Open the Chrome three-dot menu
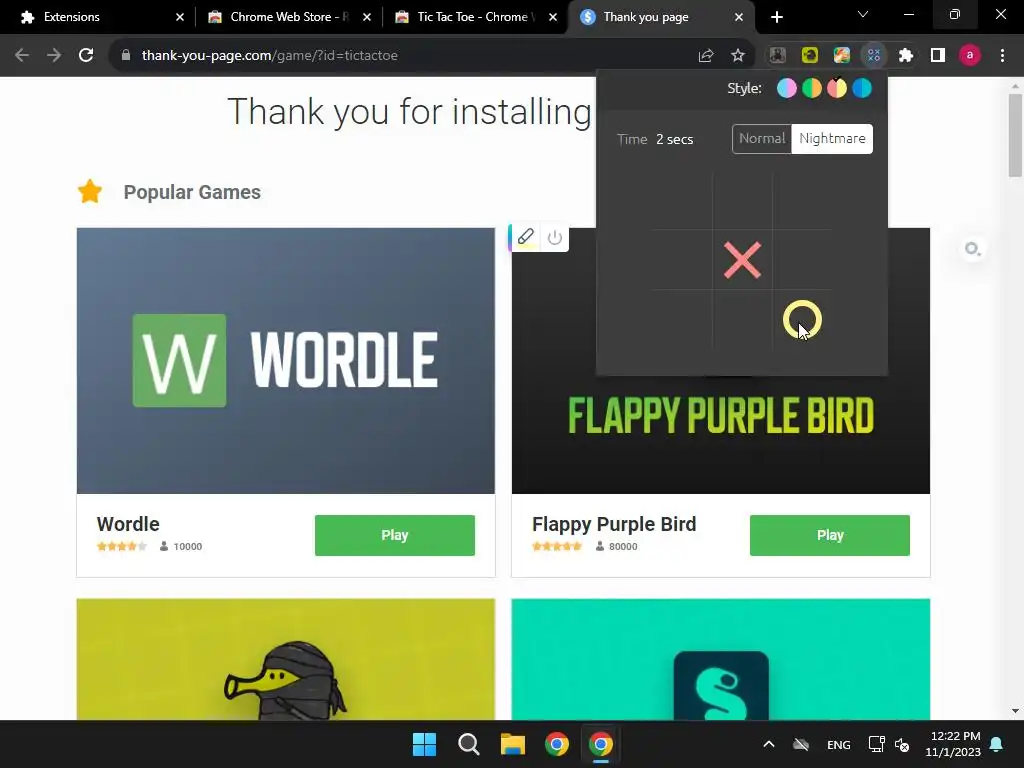This screenshot has height=768, width=1024. pos(1002,56)
